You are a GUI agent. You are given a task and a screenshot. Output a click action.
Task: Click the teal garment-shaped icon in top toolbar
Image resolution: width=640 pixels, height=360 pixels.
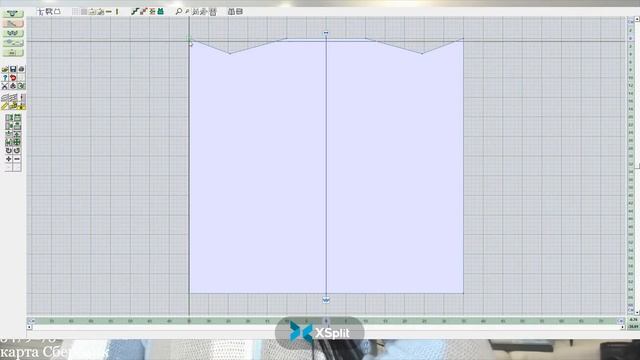[160, 11]
